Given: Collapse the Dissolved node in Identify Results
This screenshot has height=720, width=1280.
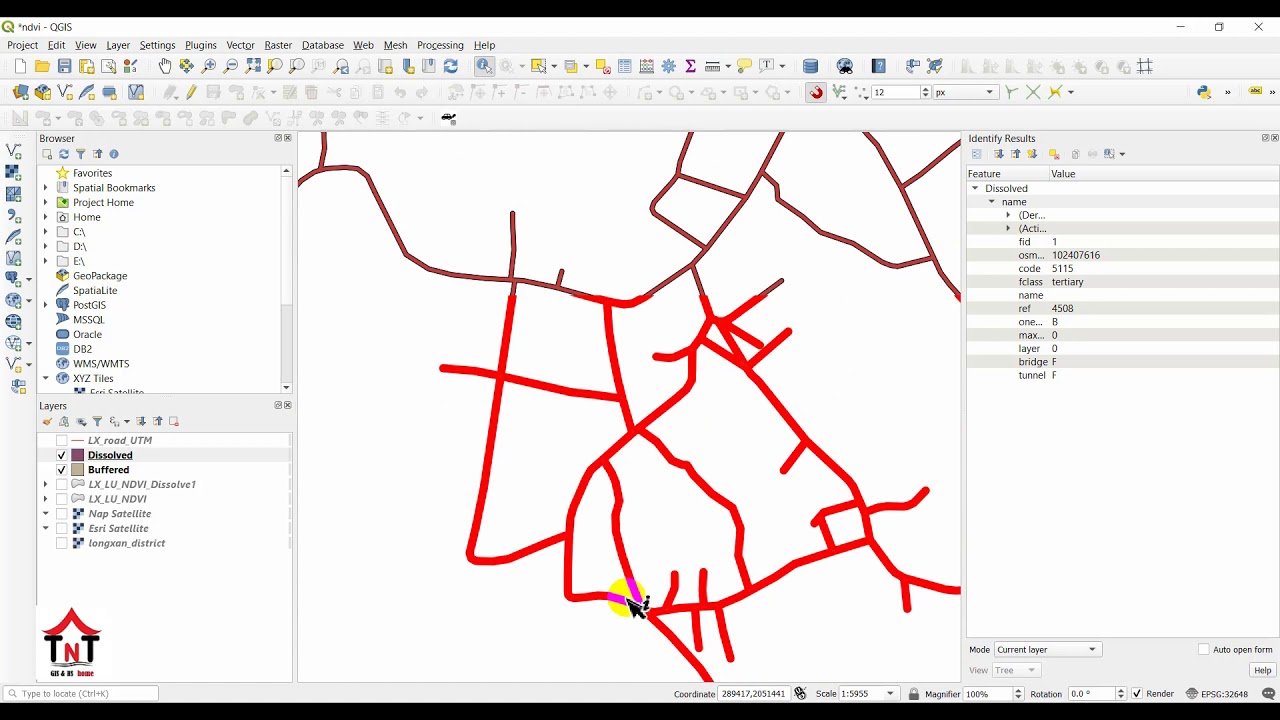Looking at the screenshot, I should tap(975, 188).
